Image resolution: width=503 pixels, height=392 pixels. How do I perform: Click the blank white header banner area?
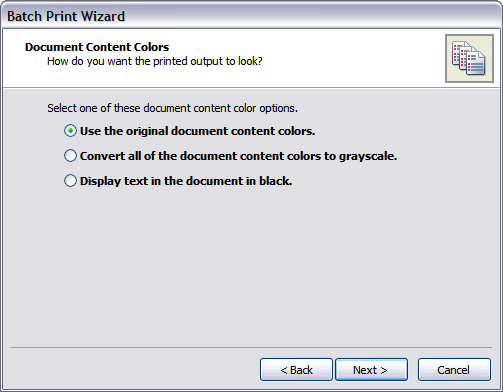tap(350, 58)
